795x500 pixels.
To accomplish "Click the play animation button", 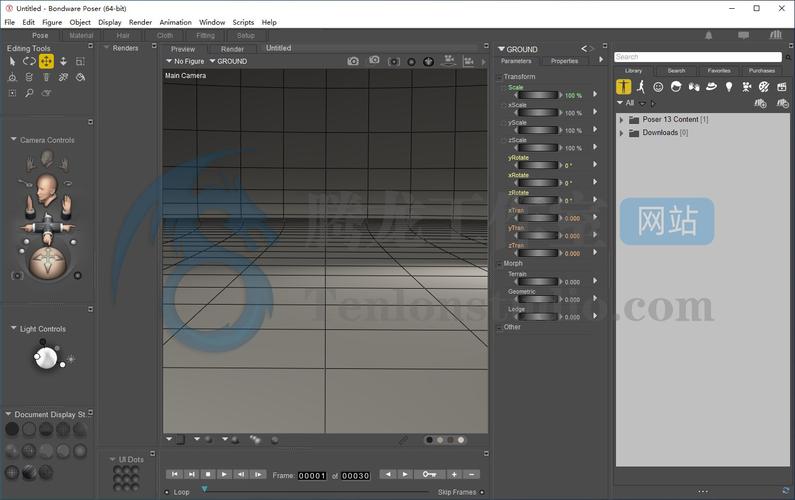I will [224, 474].
